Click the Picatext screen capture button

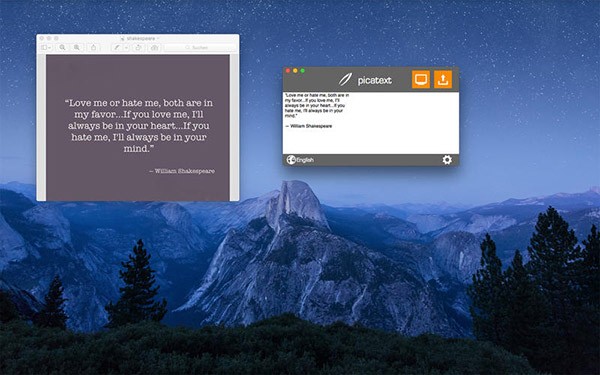click(x=421, y=79)
